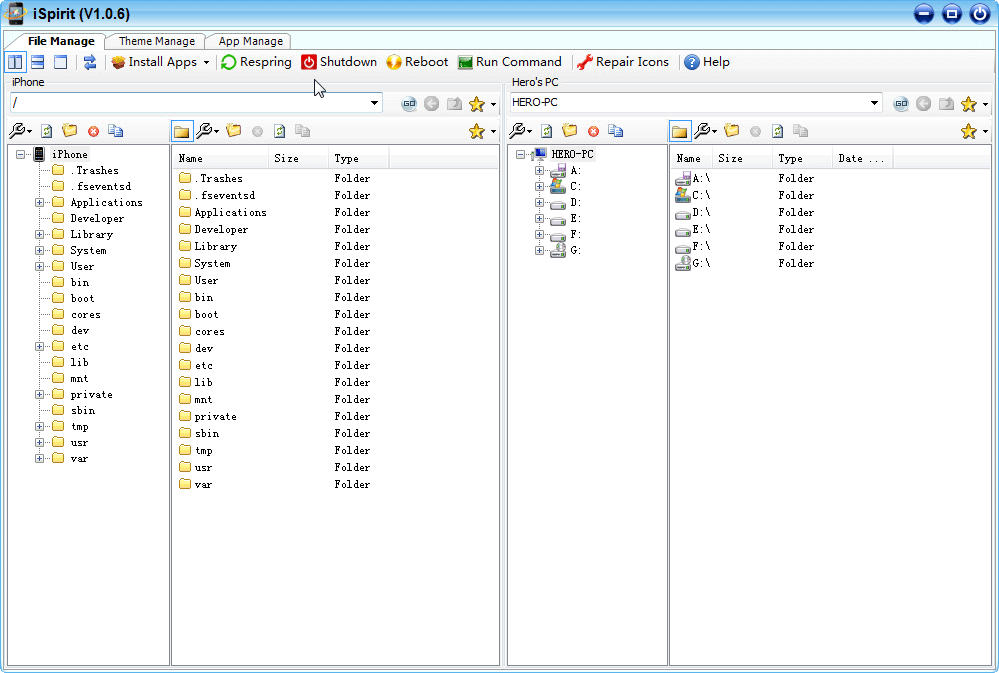Go up one folder on iPhone pane
The image size is (999, 673).
454,104
